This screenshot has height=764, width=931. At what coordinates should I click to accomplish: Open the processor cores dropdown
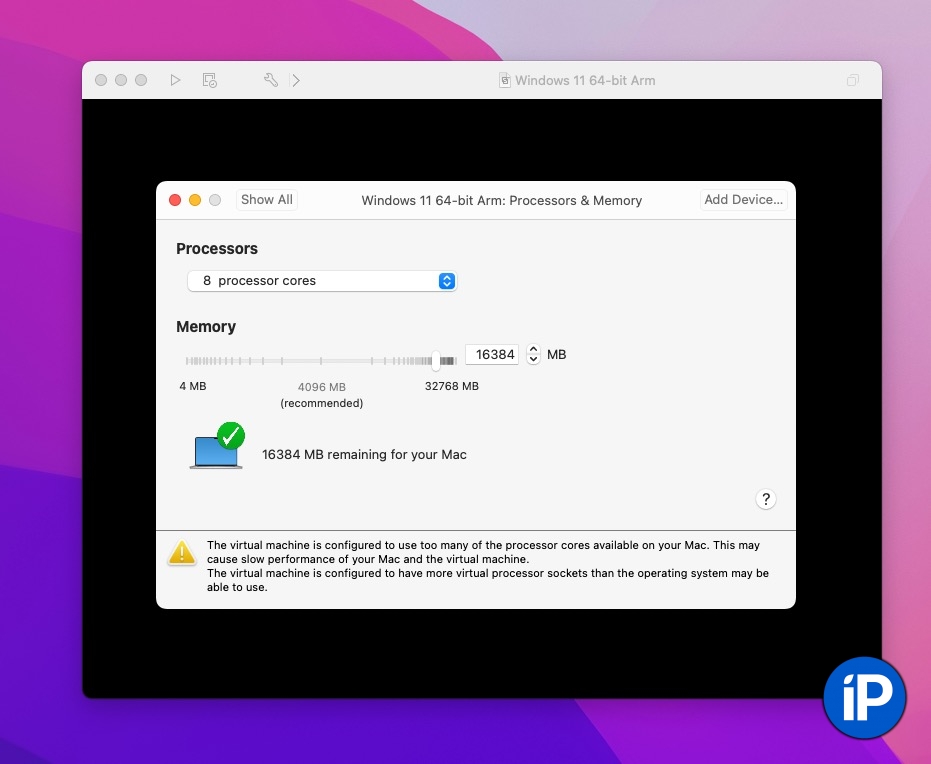click(x=322, y=281)
